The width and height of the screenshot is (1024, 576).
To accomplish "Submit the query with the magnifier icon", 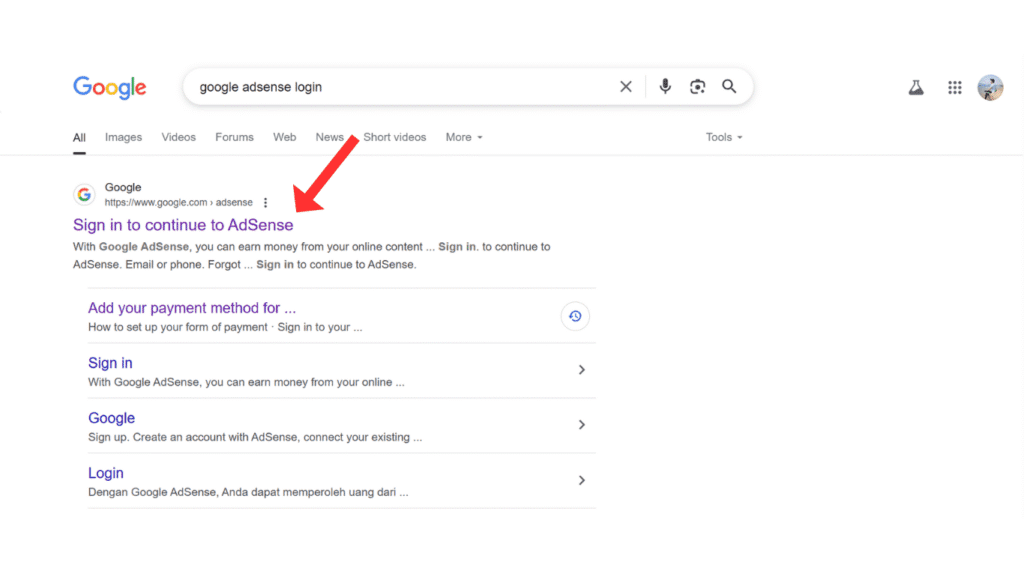I will click(x=729, y=86).
